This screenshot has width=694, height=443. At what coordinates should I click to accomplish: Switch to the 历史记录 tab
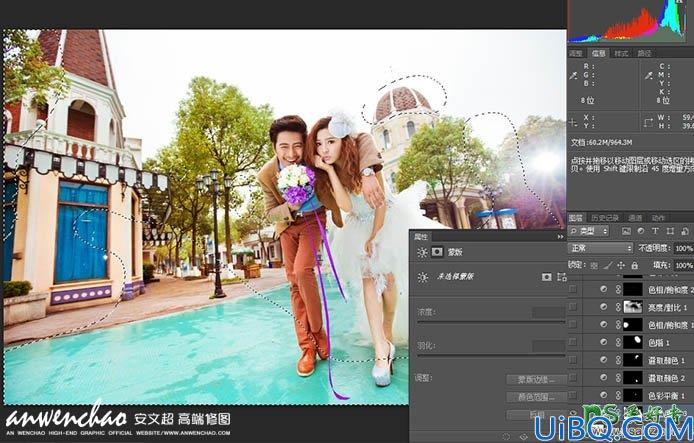(x=604, y=218)
